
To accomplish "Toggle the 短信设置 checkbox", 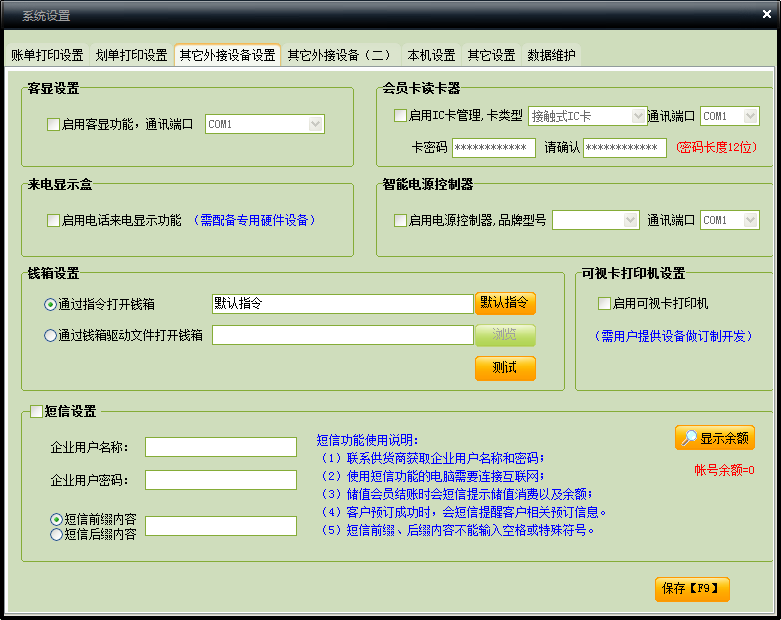I will [x=37, y=411].
